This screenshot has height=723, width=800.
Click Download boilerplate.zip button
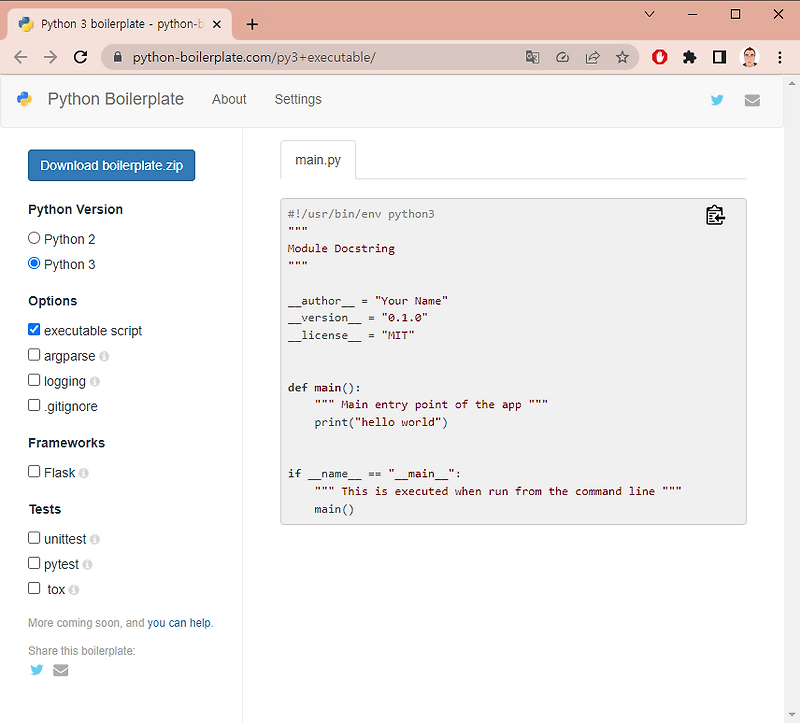pyautogui.click(x=112, y=165)
